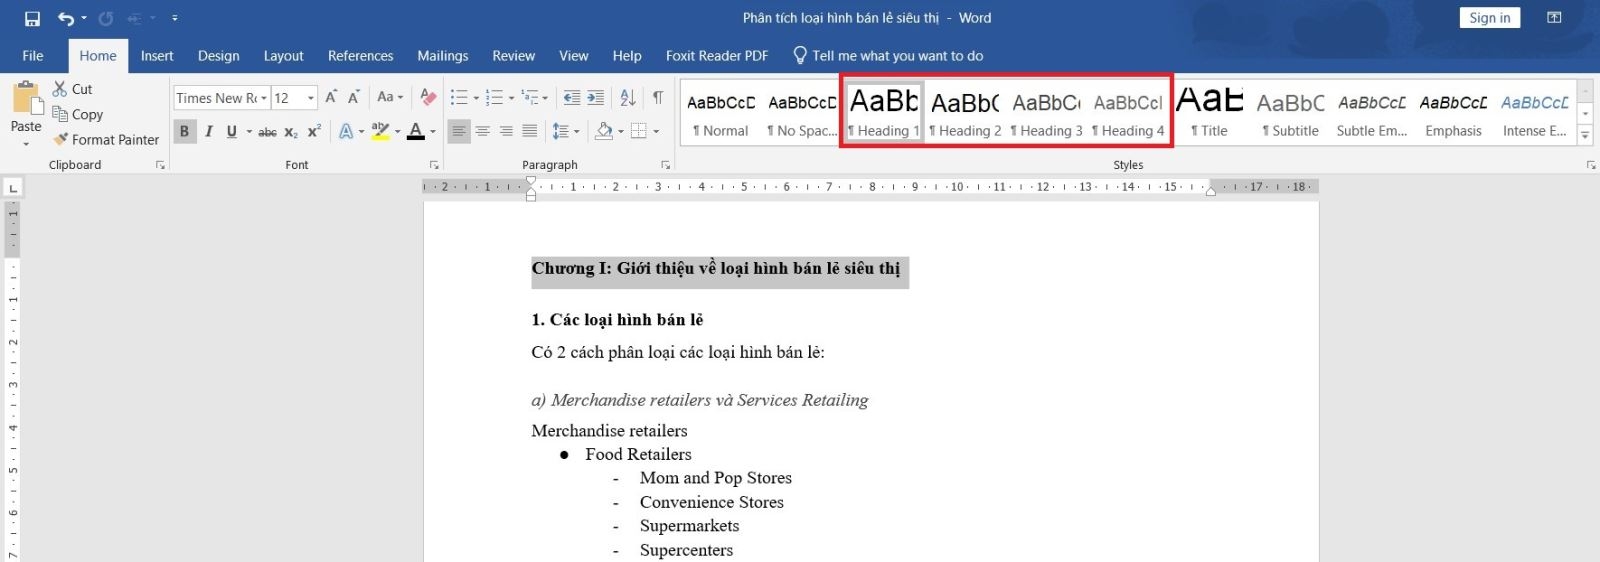This screenshot has height=562, width=1600.
Task: Justify the paragraph text
Action: (x=530, y=131)
